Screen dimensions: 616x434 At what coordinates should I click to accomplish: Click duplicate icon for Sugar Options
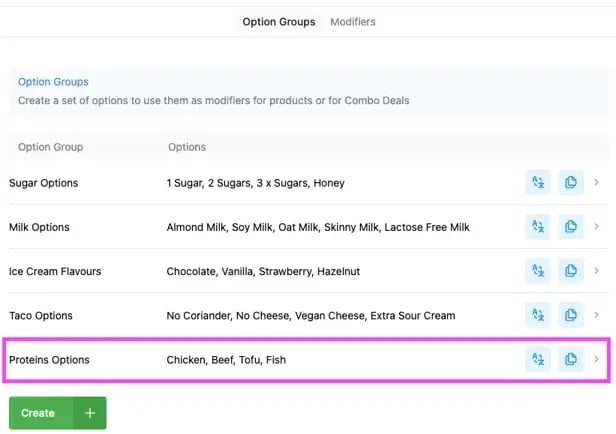[x=570, y=183]
